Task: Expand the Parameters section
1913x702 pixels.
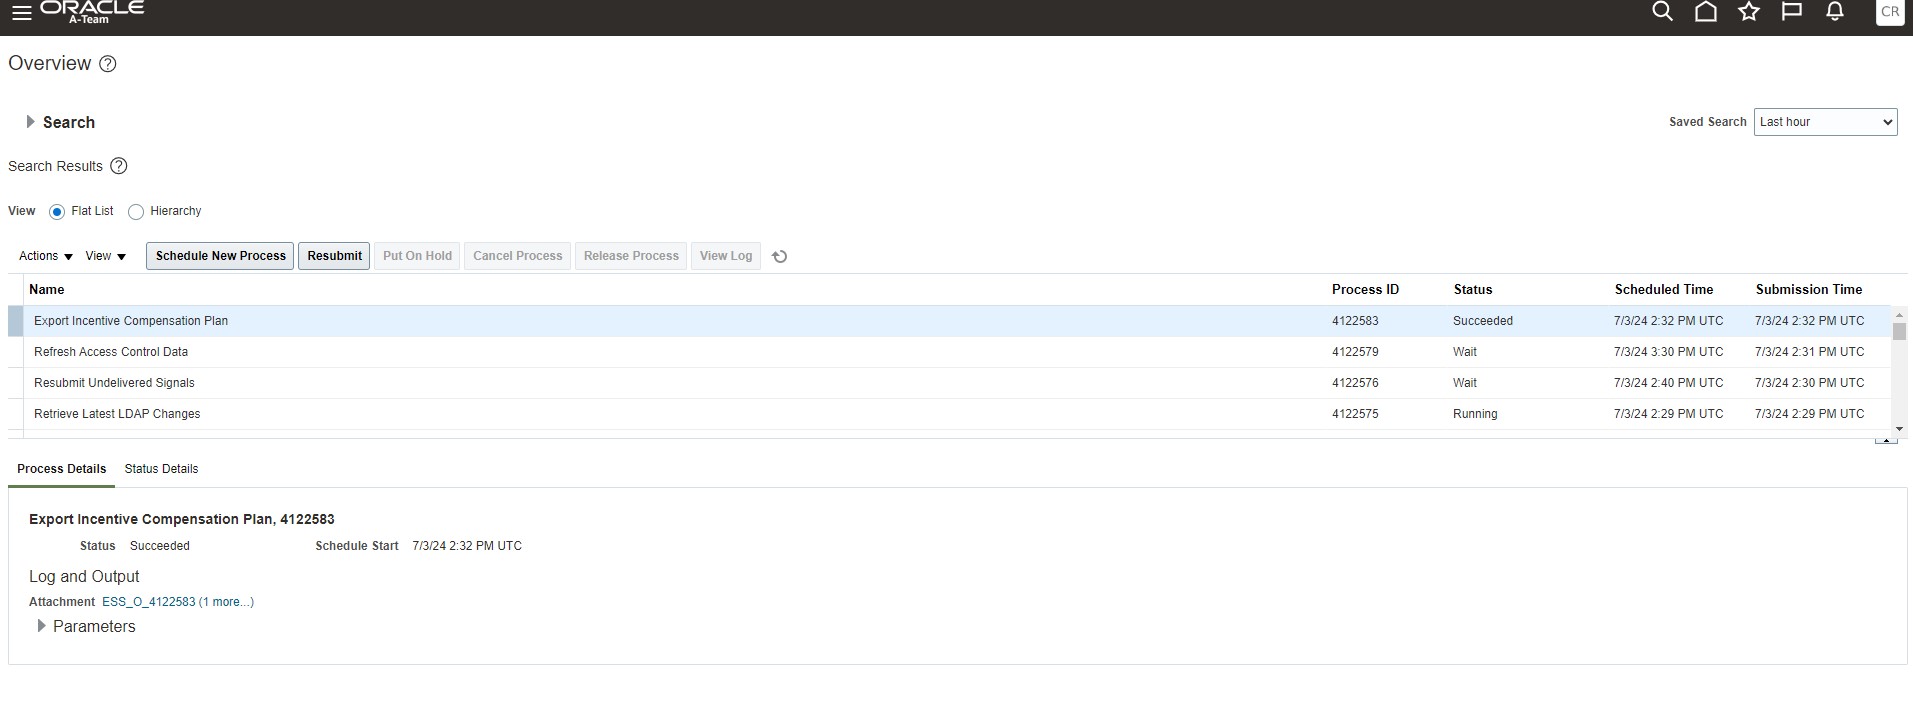Action: (x=41, y=626)
